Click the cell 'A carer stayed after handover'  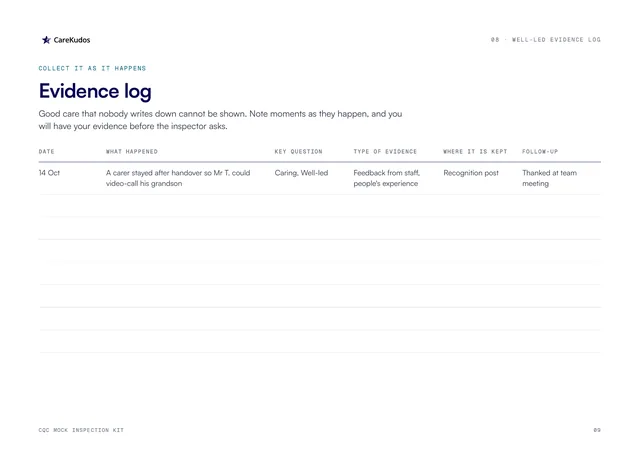coord(178,178)
